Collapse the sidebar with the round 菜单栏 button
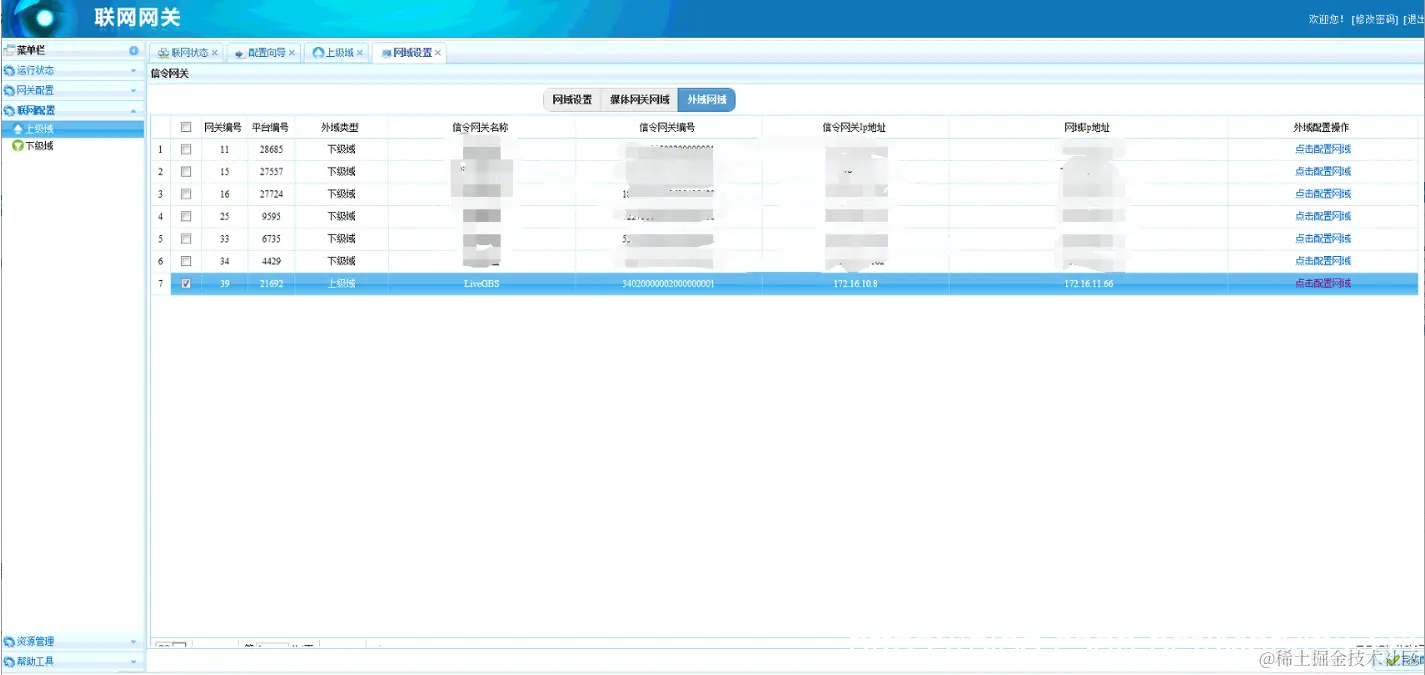 click(x=134, y=50)
